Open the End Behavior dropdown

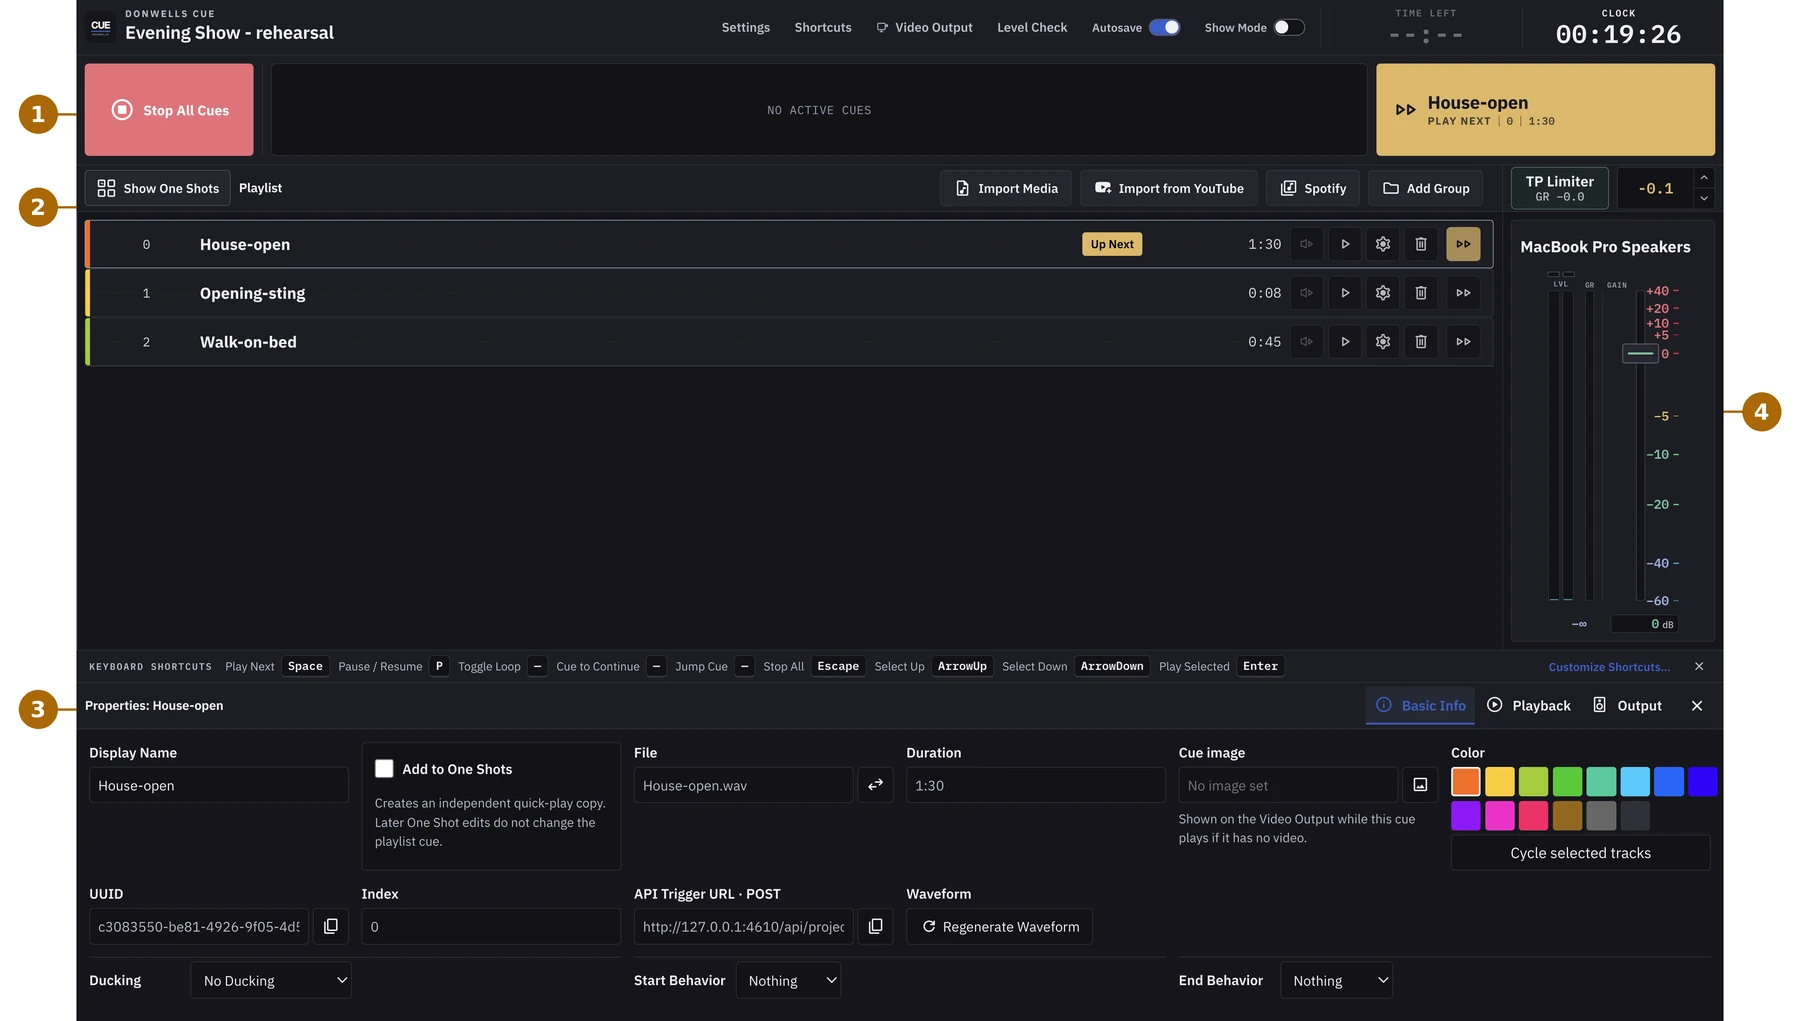1336,981
